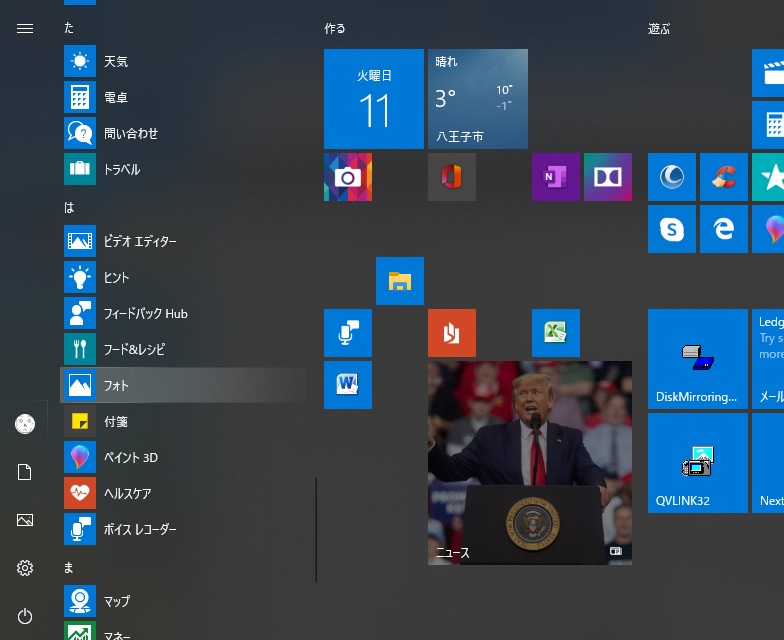This screenshot has width=784, height=640.
Task: Launch the CCleaner tile
Action: click(x=724, y=177)
